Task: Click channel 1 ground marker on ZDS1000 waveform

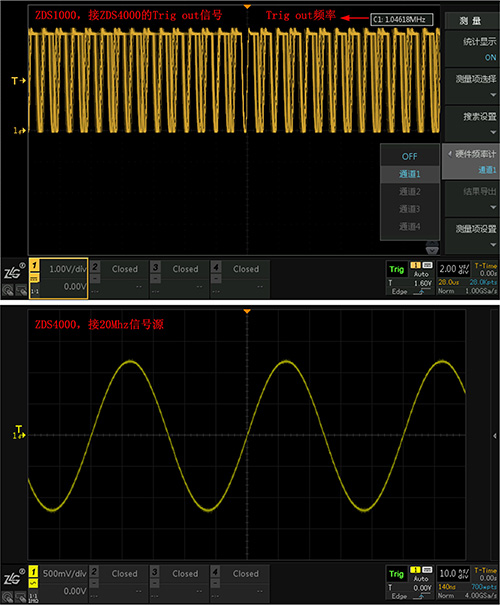Action: click(19, 131)
